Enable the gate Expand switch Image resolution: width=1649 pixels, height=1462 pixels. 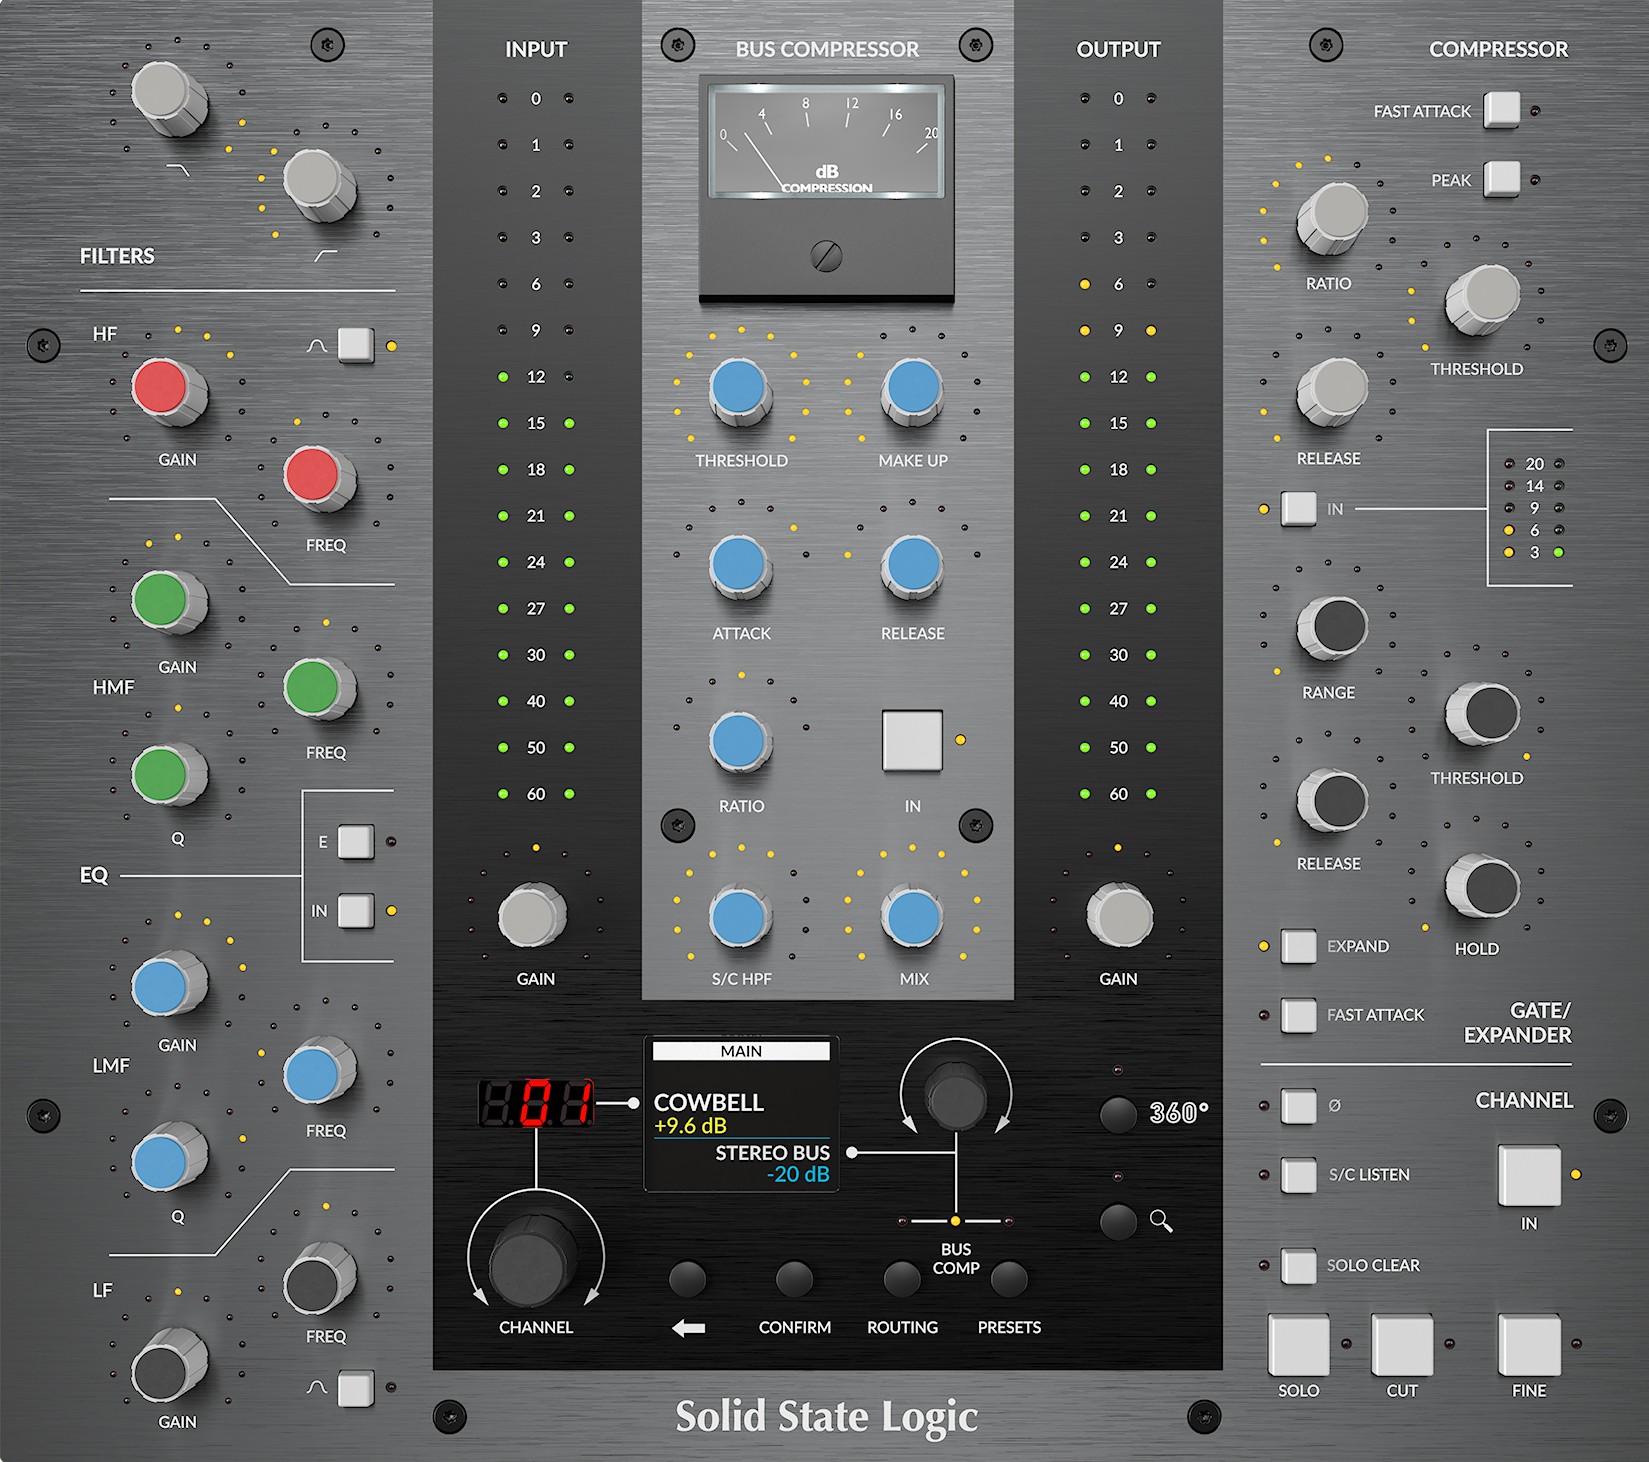coord(1298,946)
